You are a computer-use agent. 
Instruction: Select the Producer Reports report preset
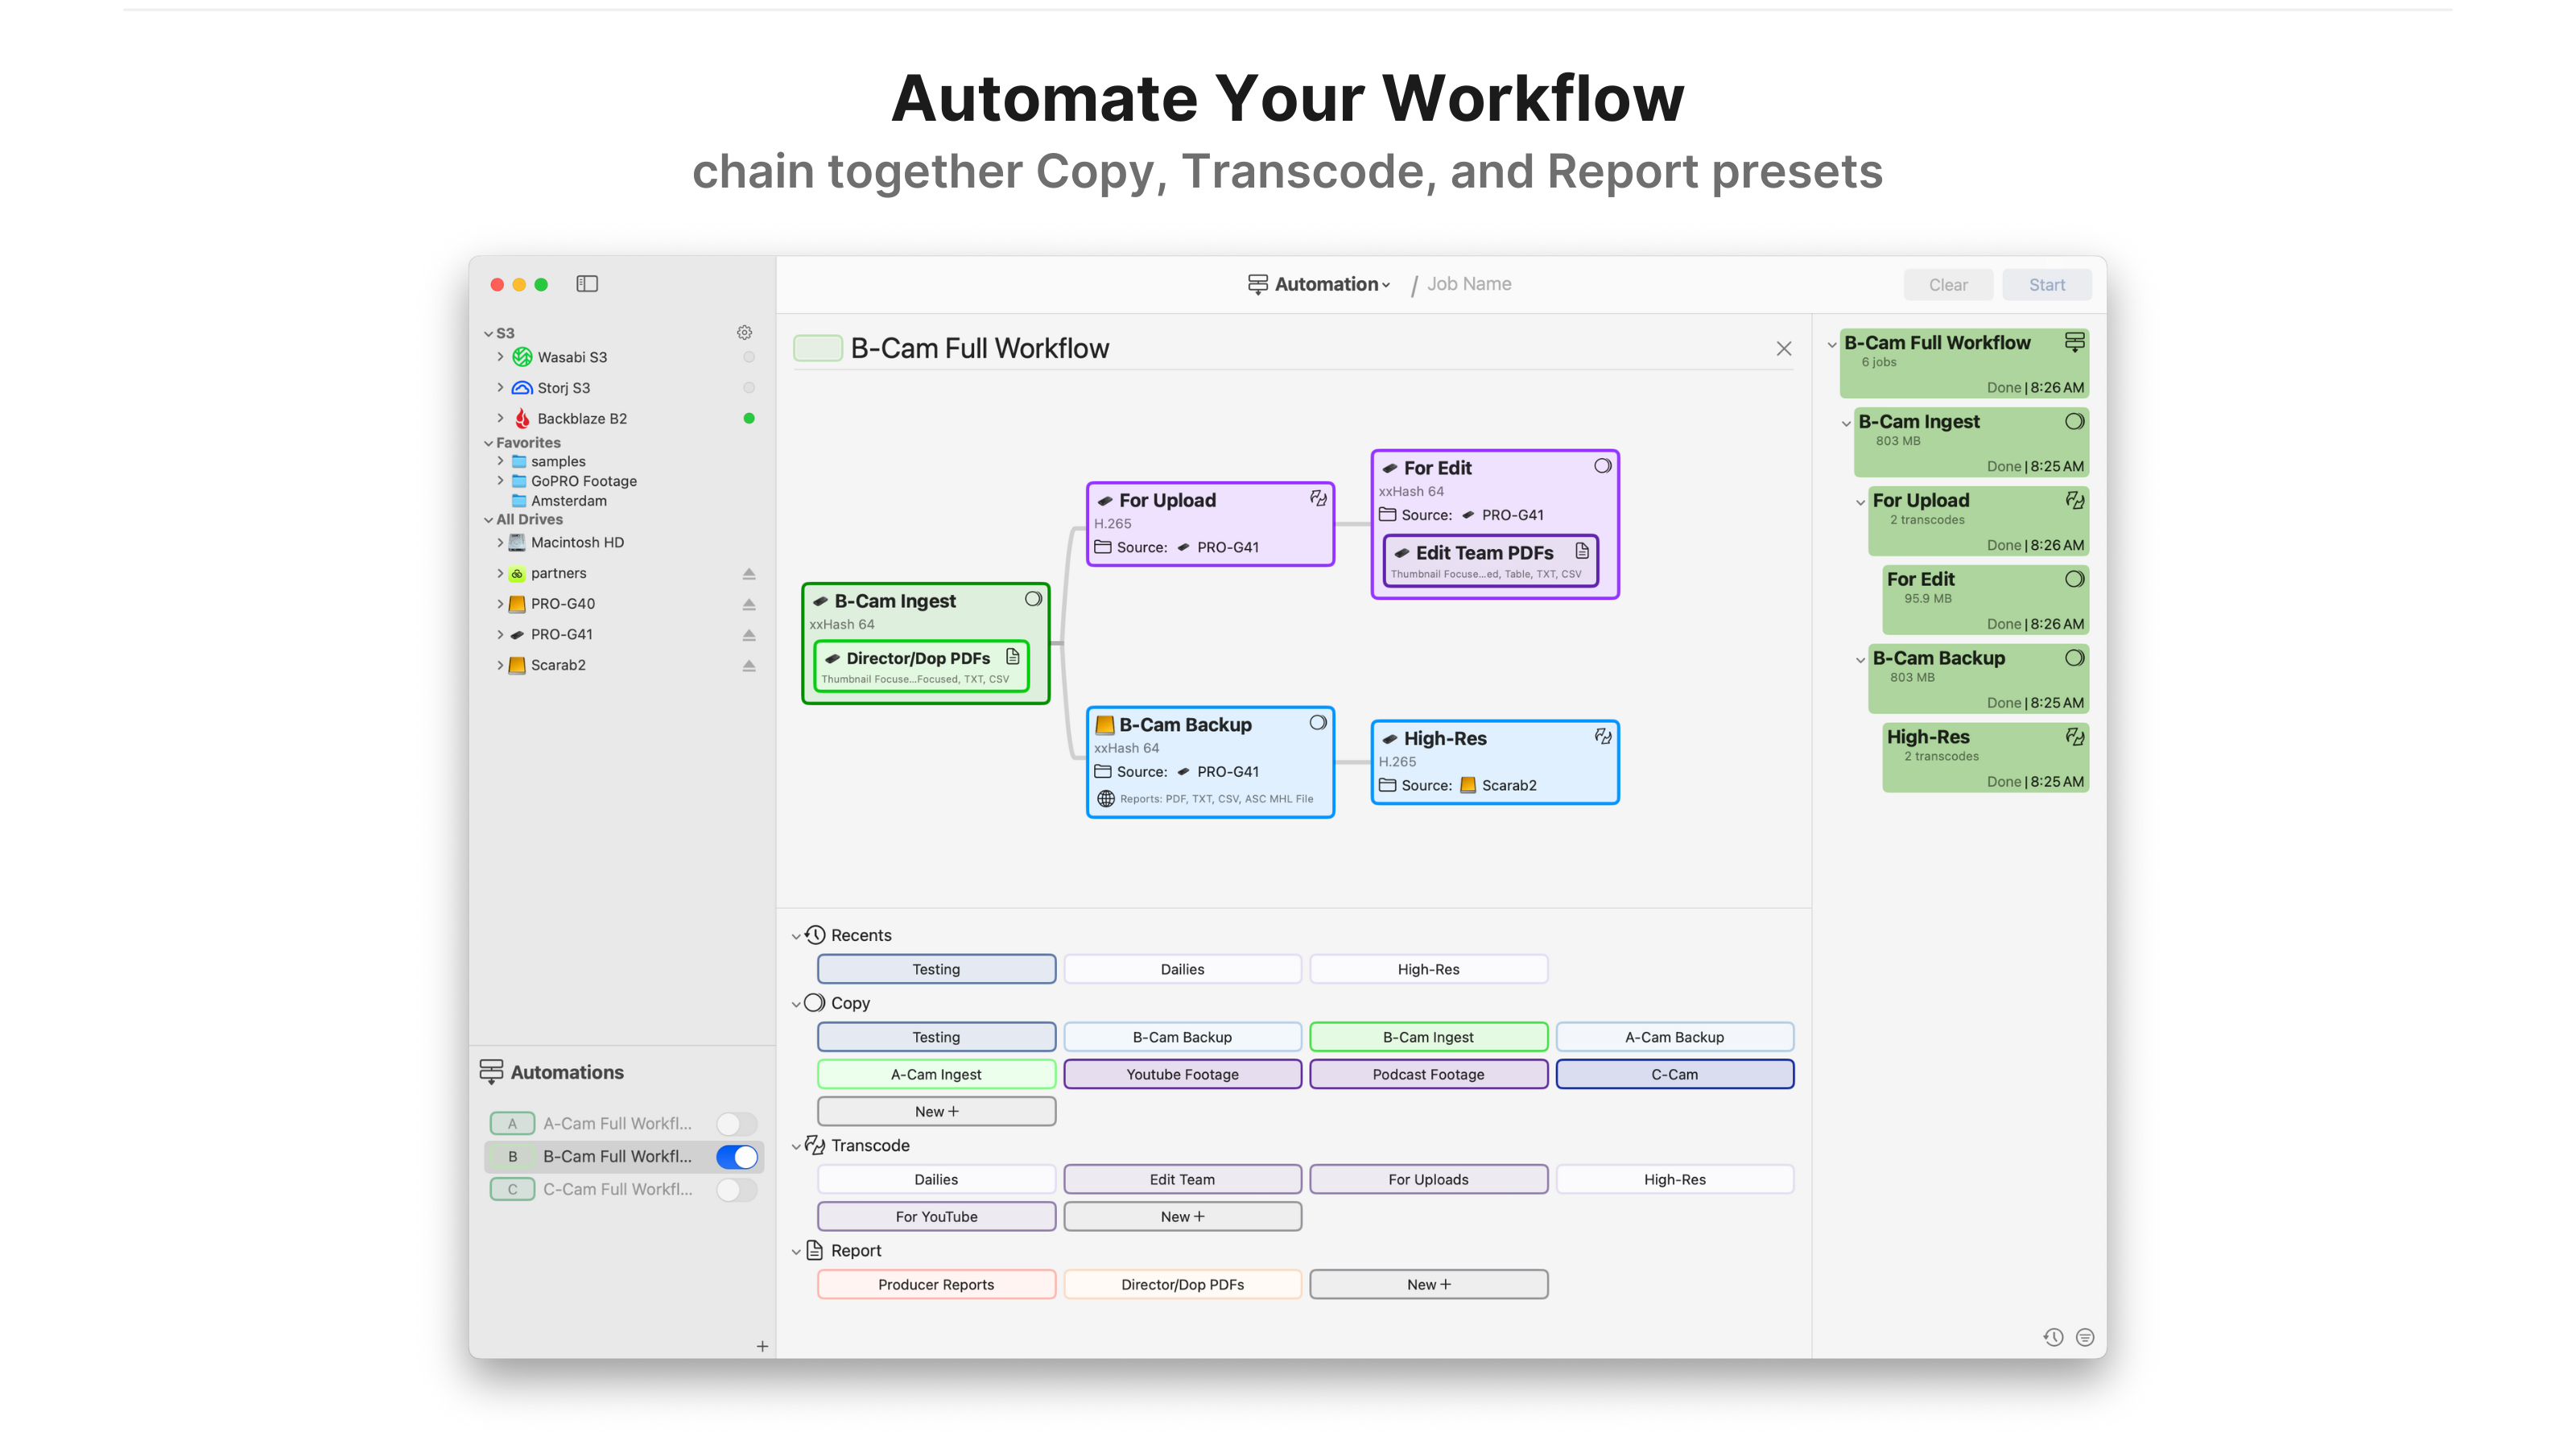[936, 1284]
